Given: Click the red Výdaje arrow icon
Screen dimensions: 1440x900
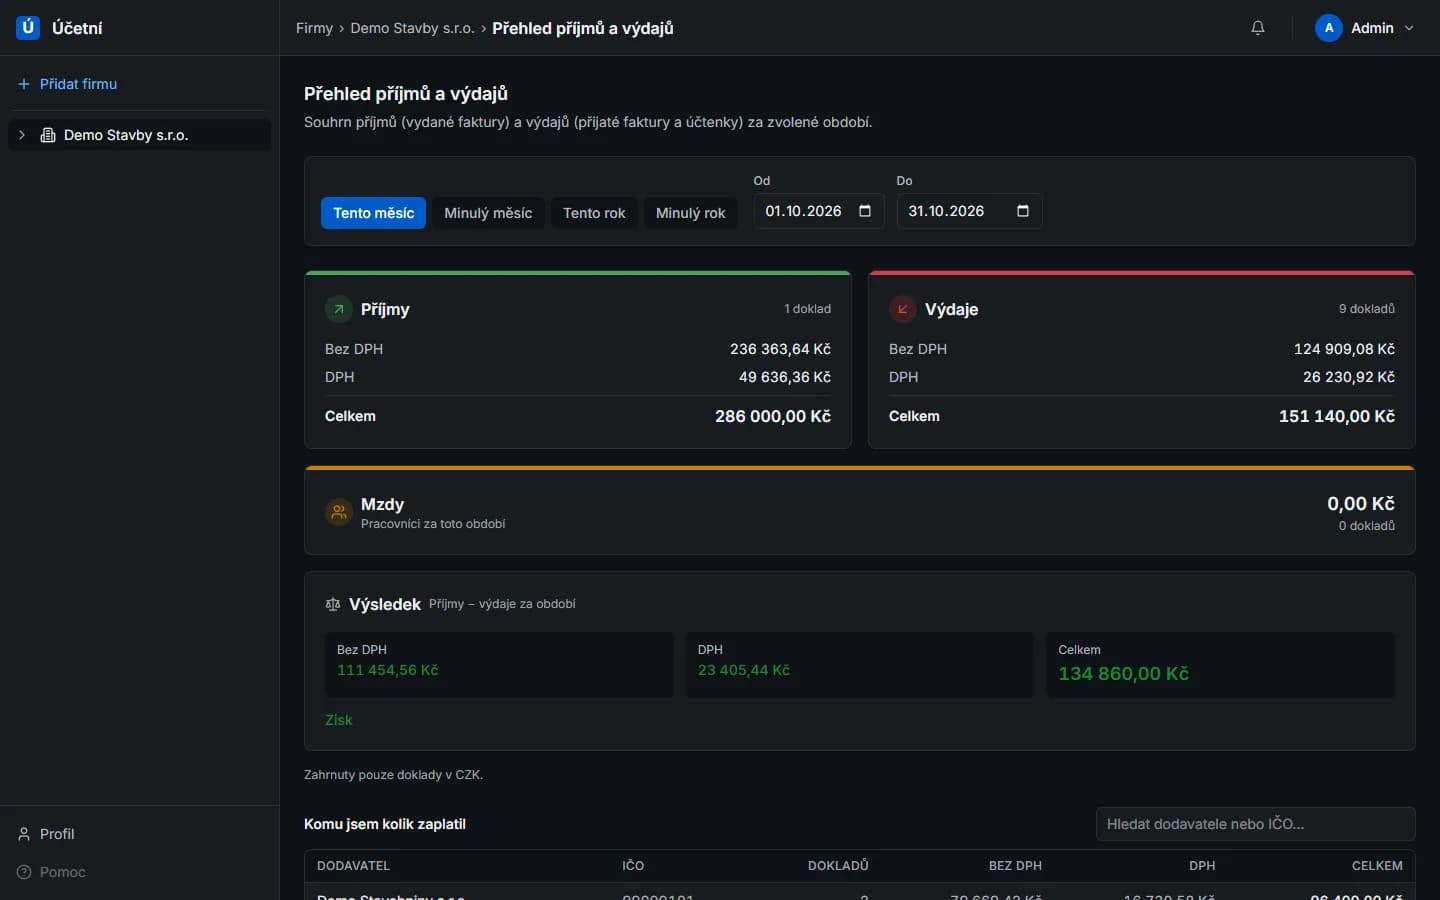Looking at the screenshot, I should (x=903, y=309).
